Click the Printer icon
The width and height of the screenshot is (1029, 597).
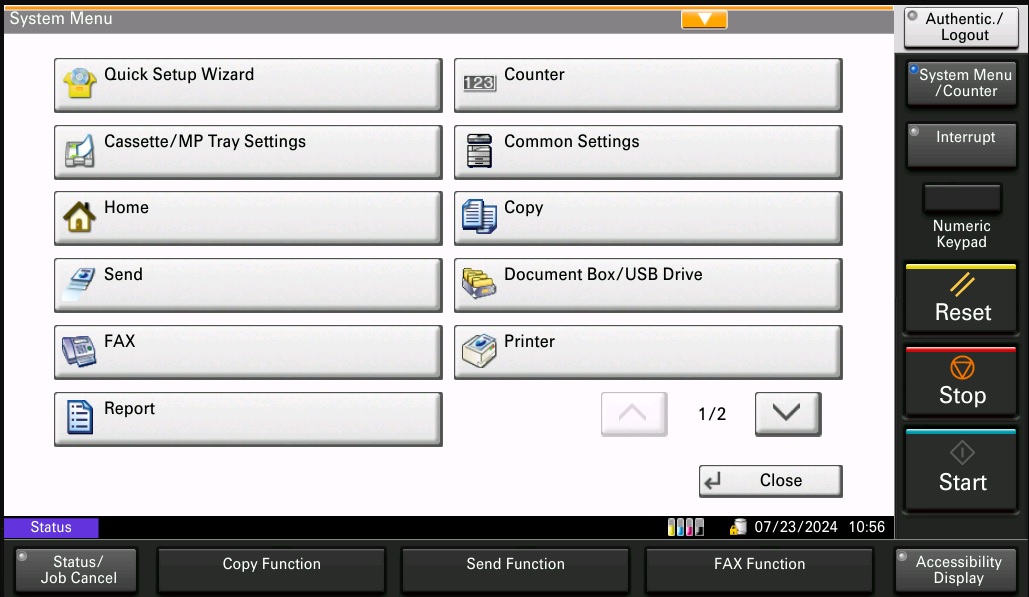tap(479, 350)
